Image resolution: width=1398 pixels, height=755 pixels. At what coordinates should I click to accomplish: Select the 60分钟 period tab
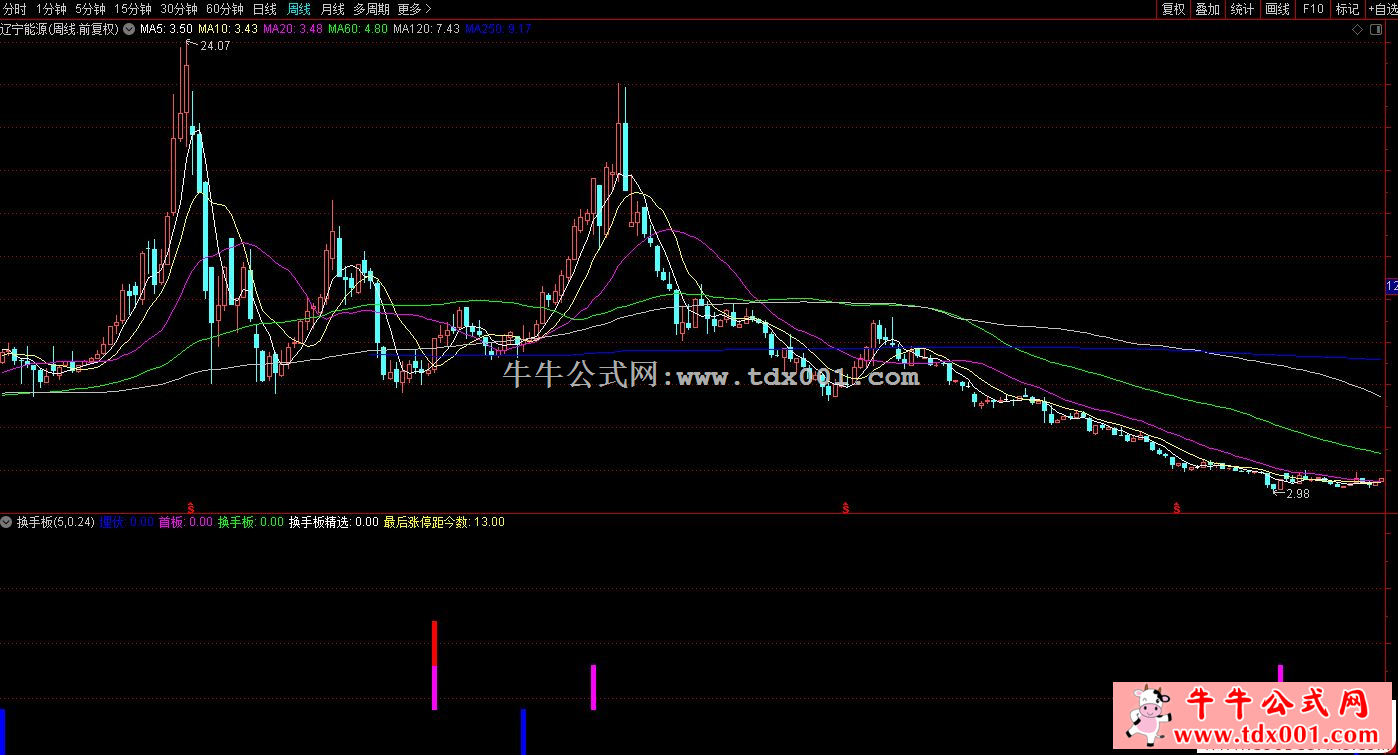[224, 9]
